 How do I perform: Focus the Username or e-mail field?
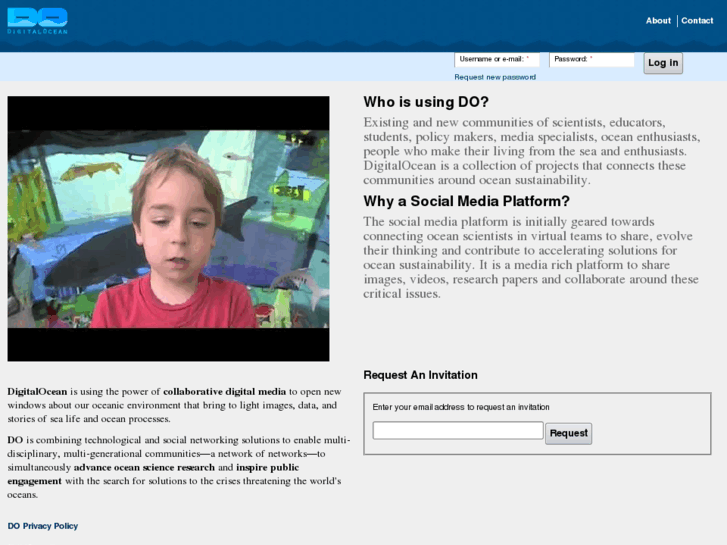pos(497,59)
